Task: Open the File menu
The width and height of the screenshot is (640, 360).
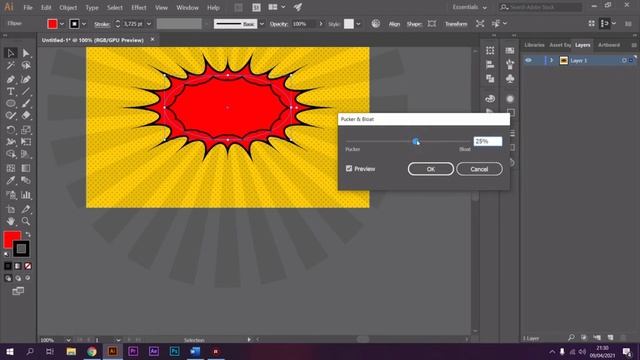Action: tap(28, 7)
